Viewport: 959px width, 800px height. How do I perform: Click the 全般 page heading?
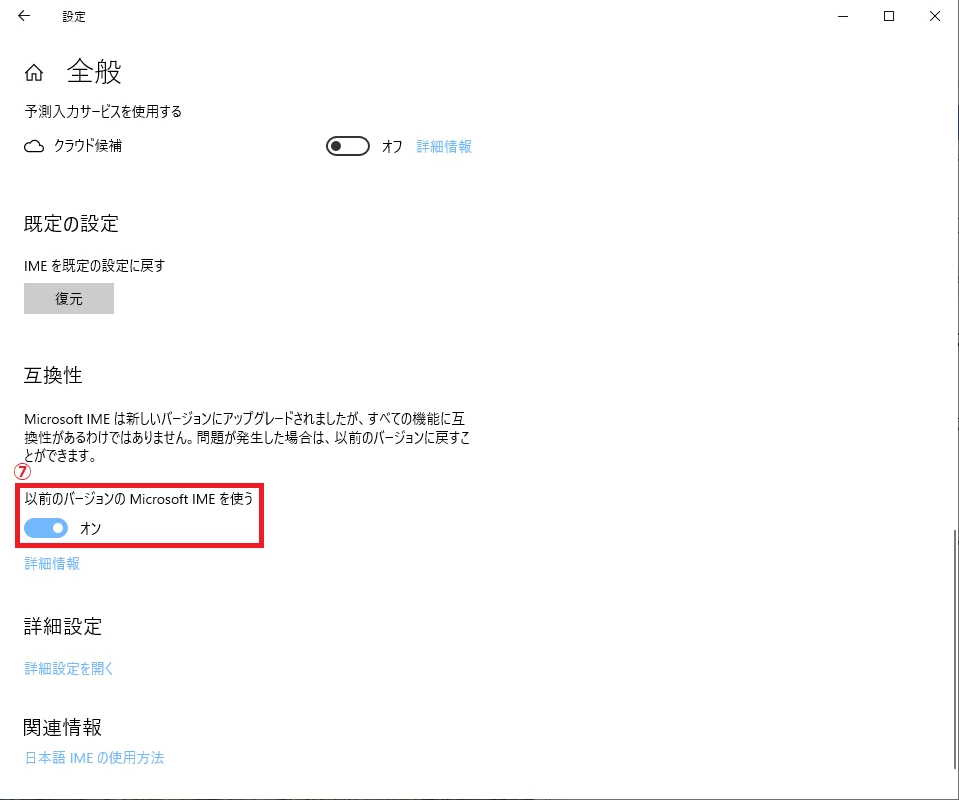point(94,72)
